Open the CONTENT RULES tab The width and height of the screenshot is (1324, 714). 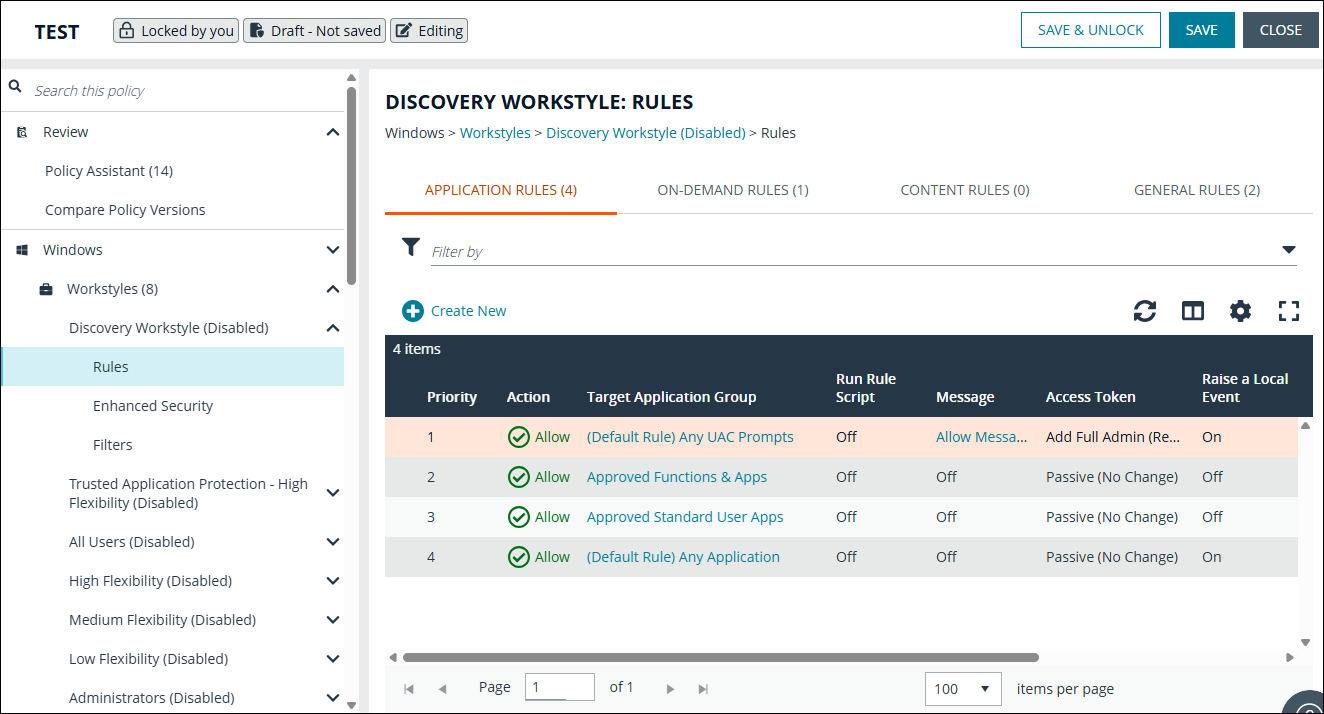[964, 190]
